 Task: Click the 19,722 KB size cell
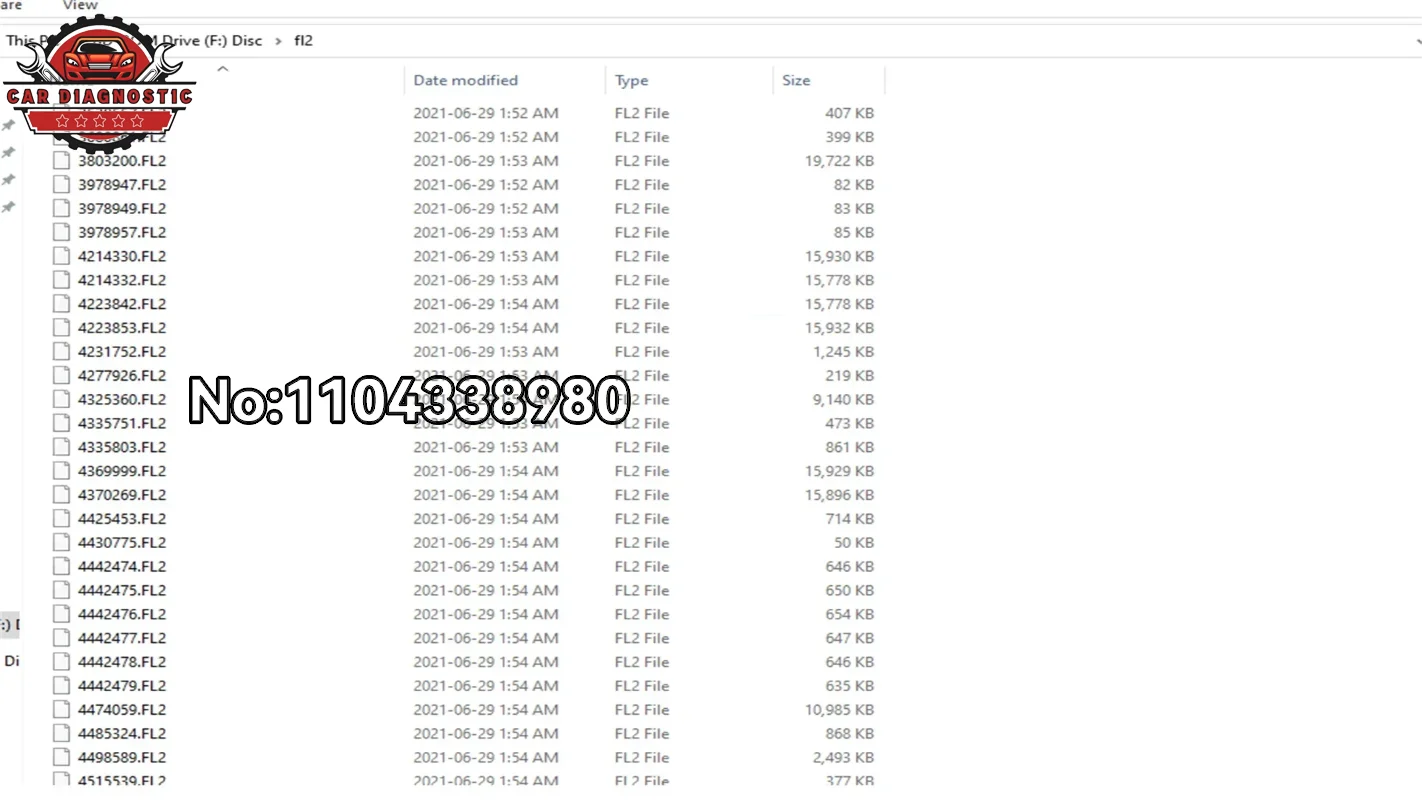tap(839, 161)
